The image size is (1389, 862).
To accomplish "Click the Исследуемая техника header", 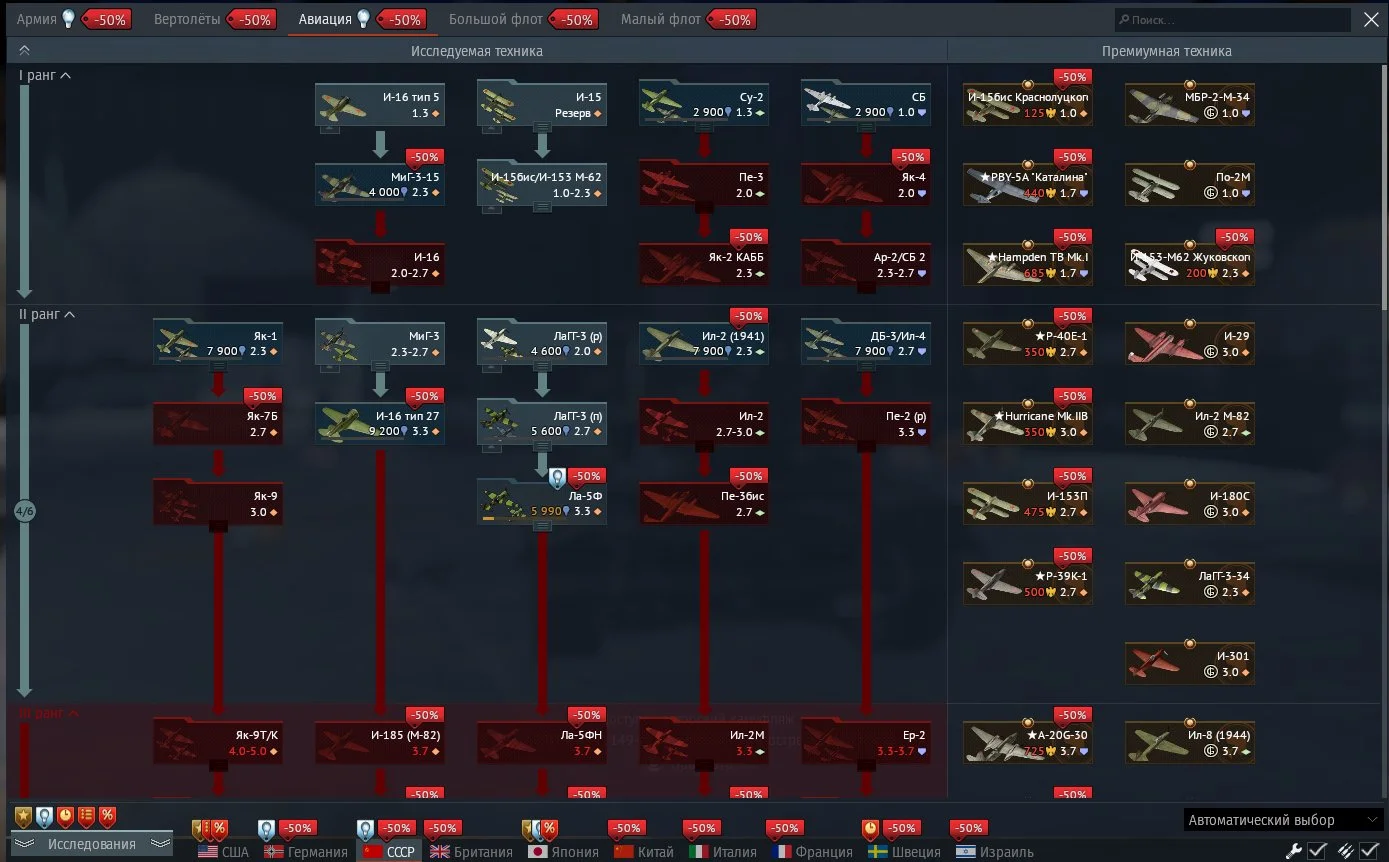I will click(x=477, y=51).
